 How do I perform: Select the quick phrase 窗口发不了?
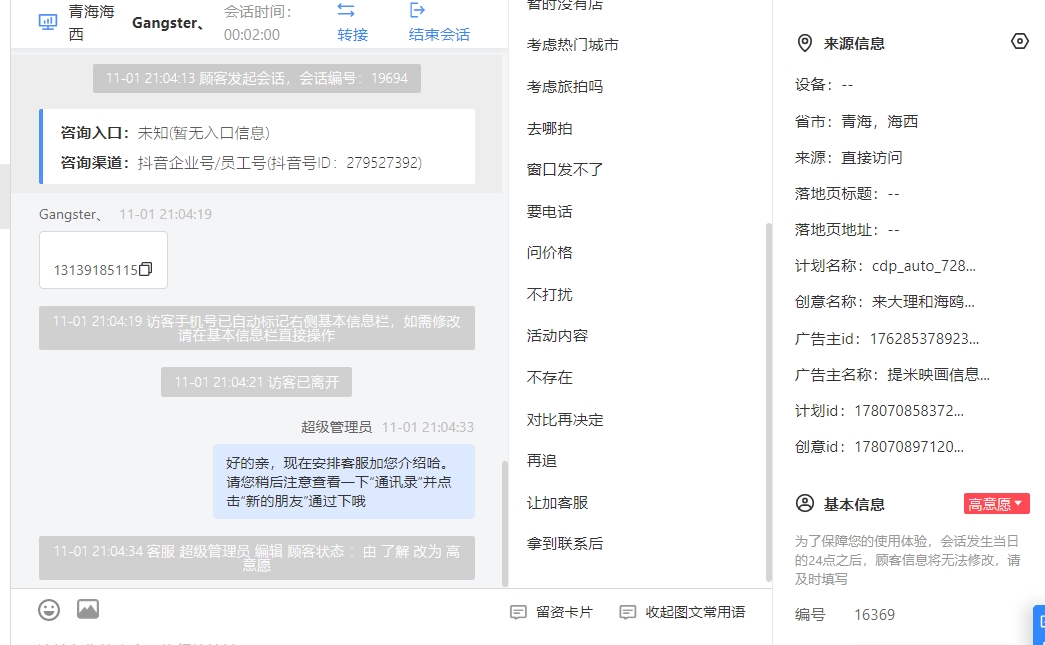pyautogui.click(x=564, y=170)
